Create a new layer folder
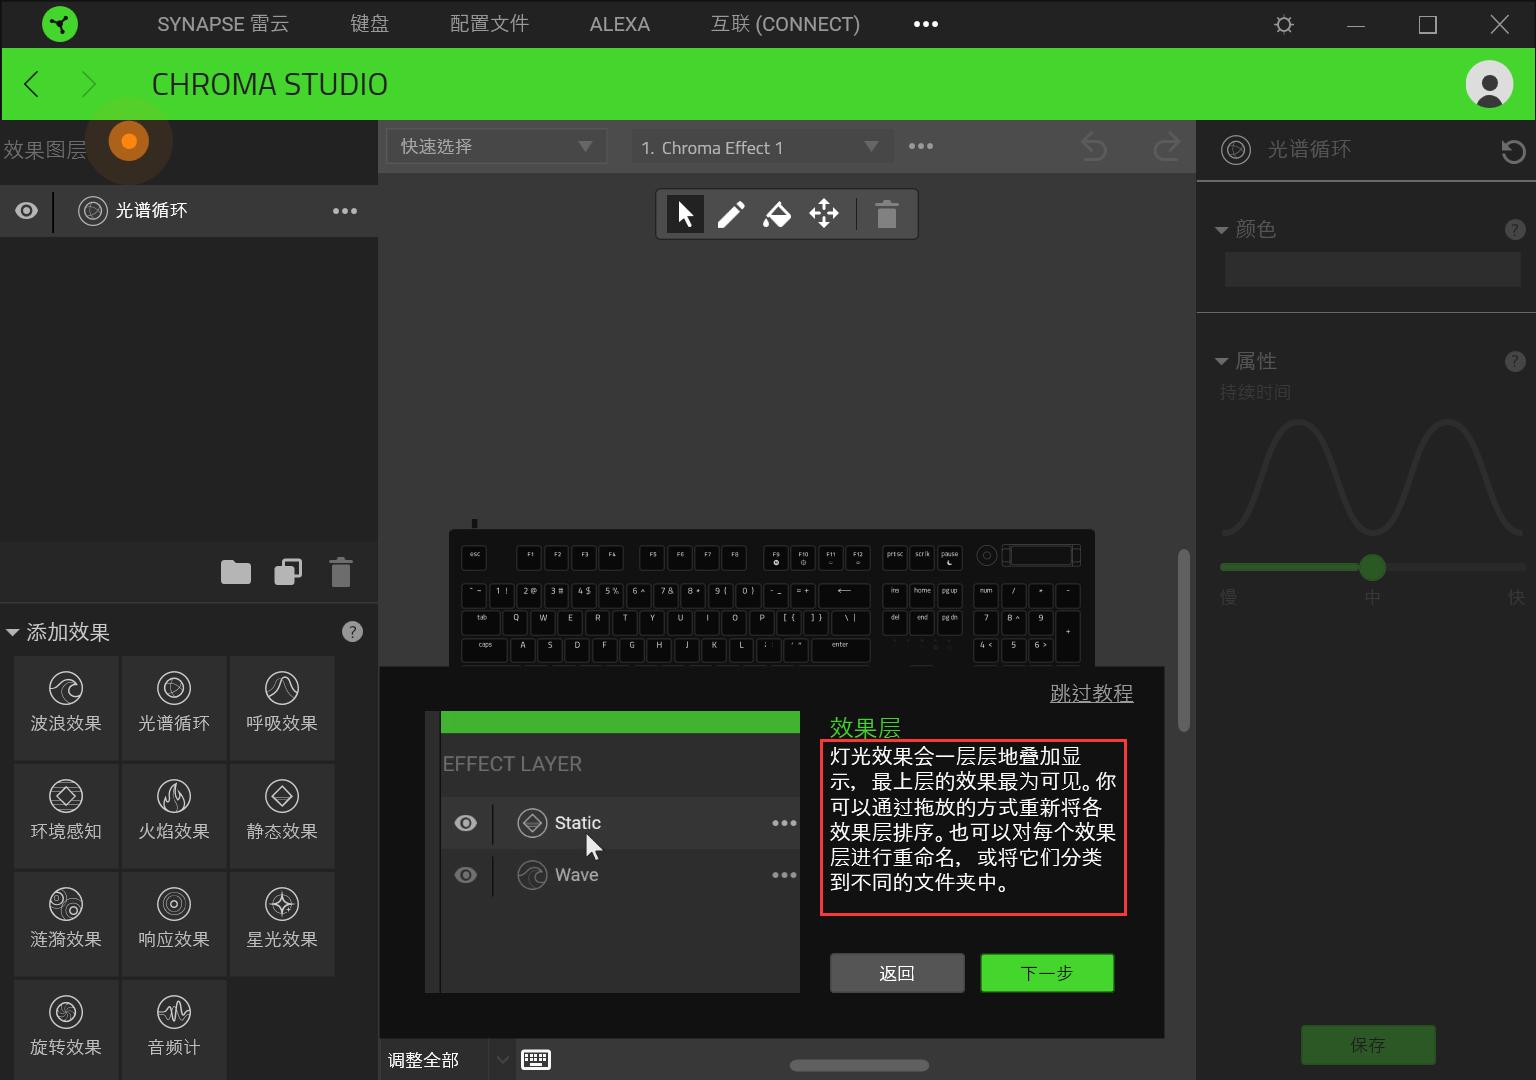 pyautogui.click(x=236, y=572)
